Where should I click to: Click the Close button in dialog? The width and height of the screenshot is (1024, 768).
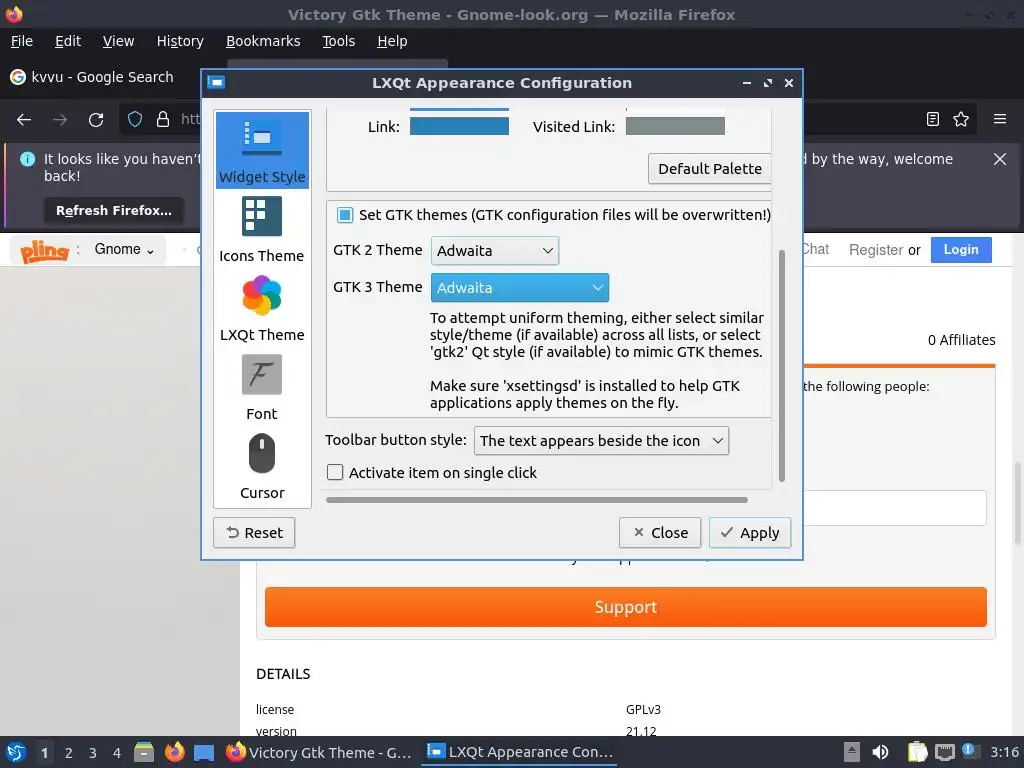660,533
